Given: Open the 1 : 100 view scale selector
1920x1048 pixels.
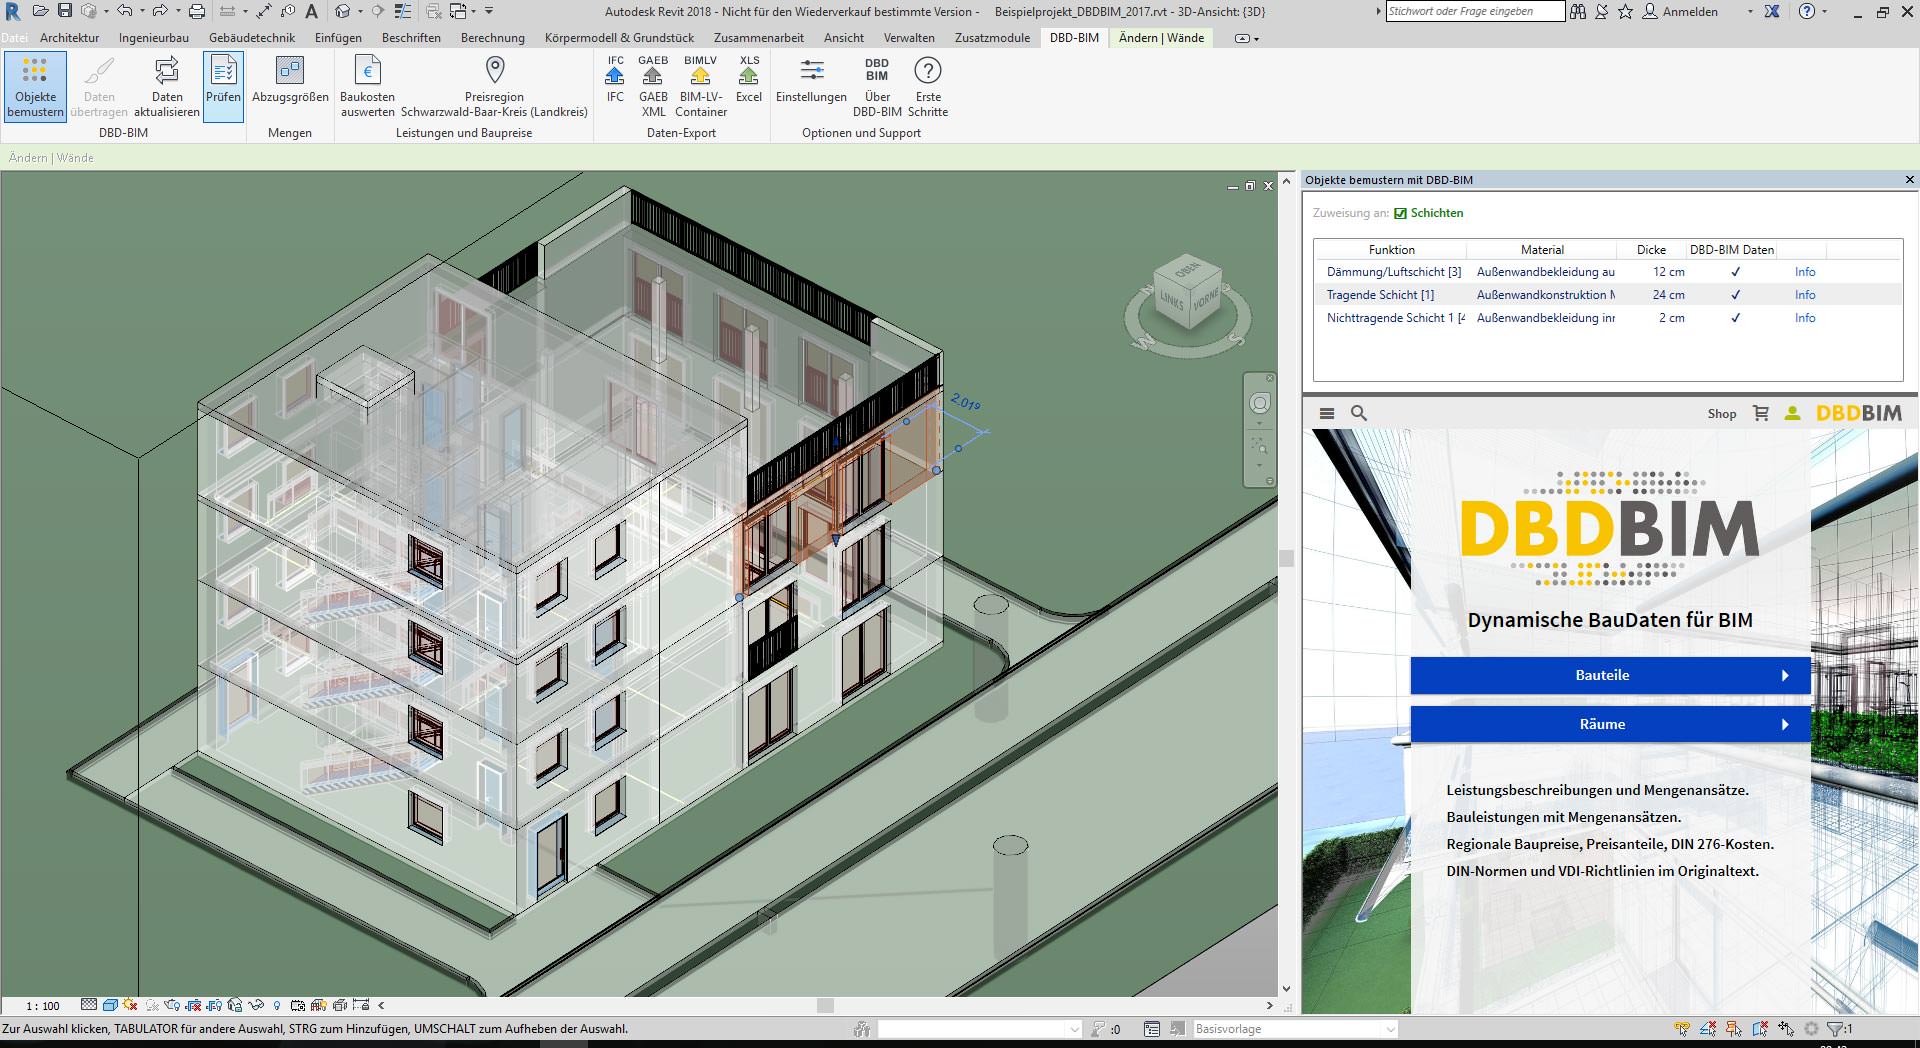Looking at the screenshot, I should point(43,1005).
